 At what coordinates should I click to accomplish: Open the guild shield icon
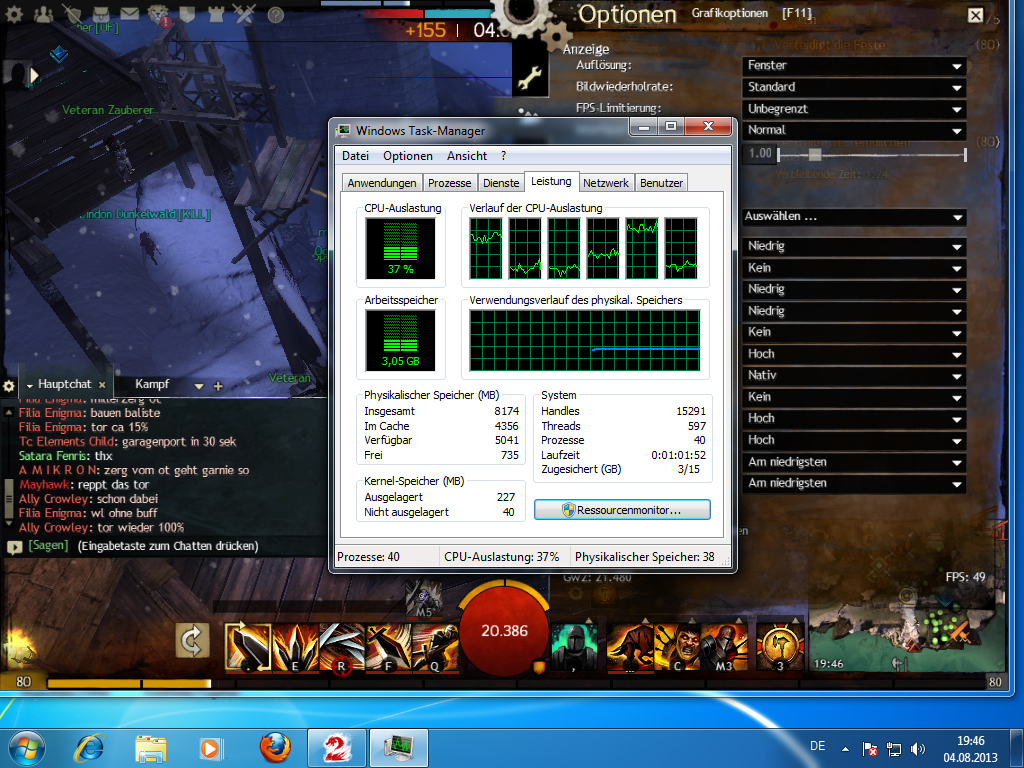(x=187, y=14)
